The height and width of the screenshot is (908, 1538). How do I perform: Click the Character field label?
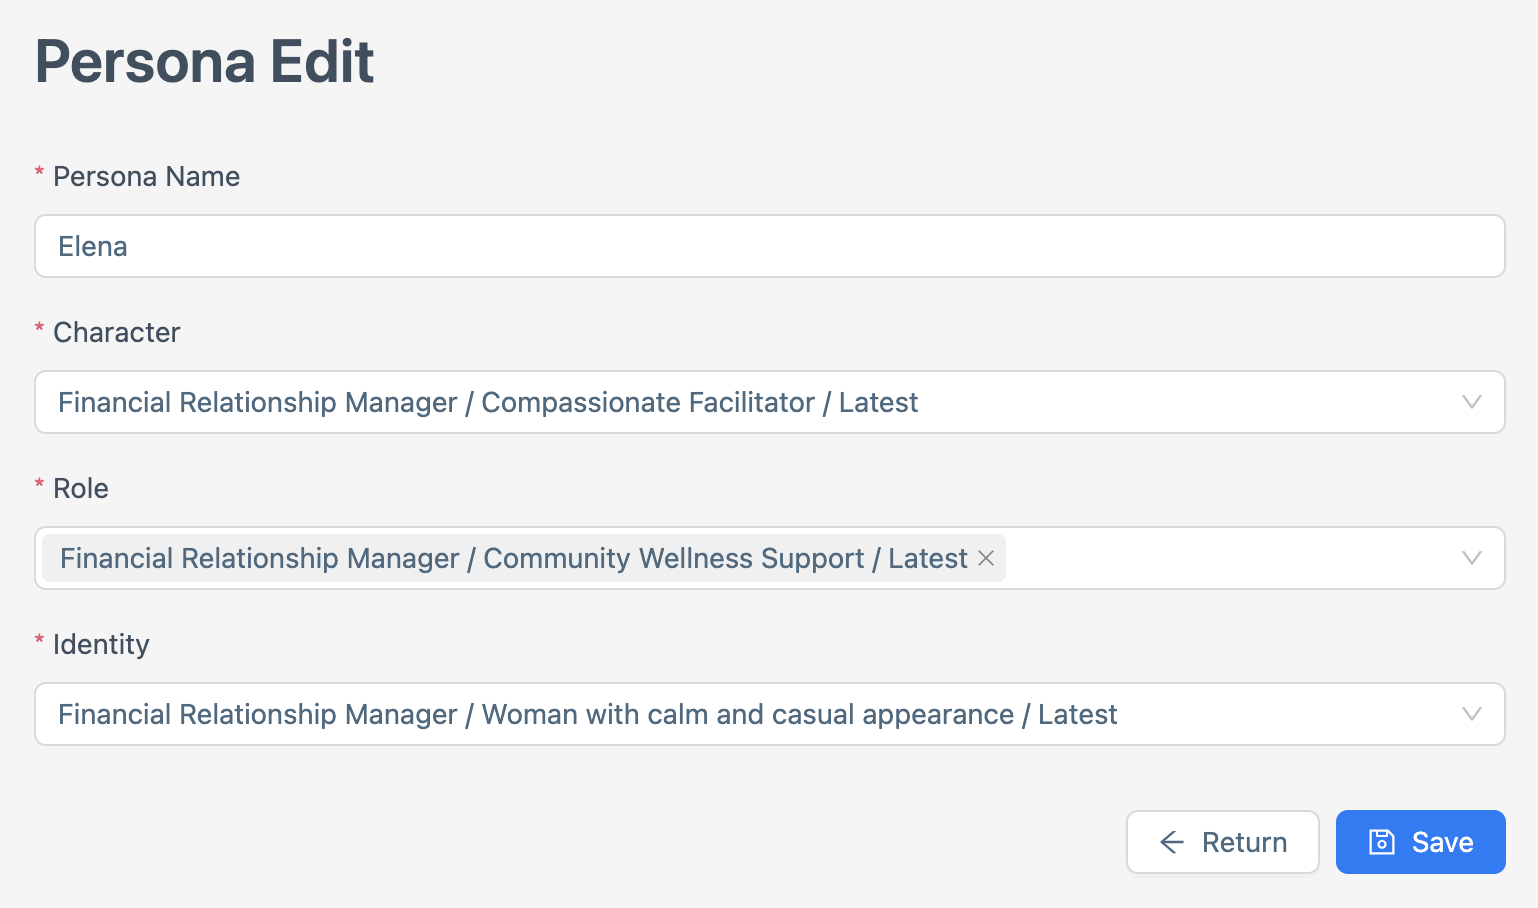(x=116, y=332)
